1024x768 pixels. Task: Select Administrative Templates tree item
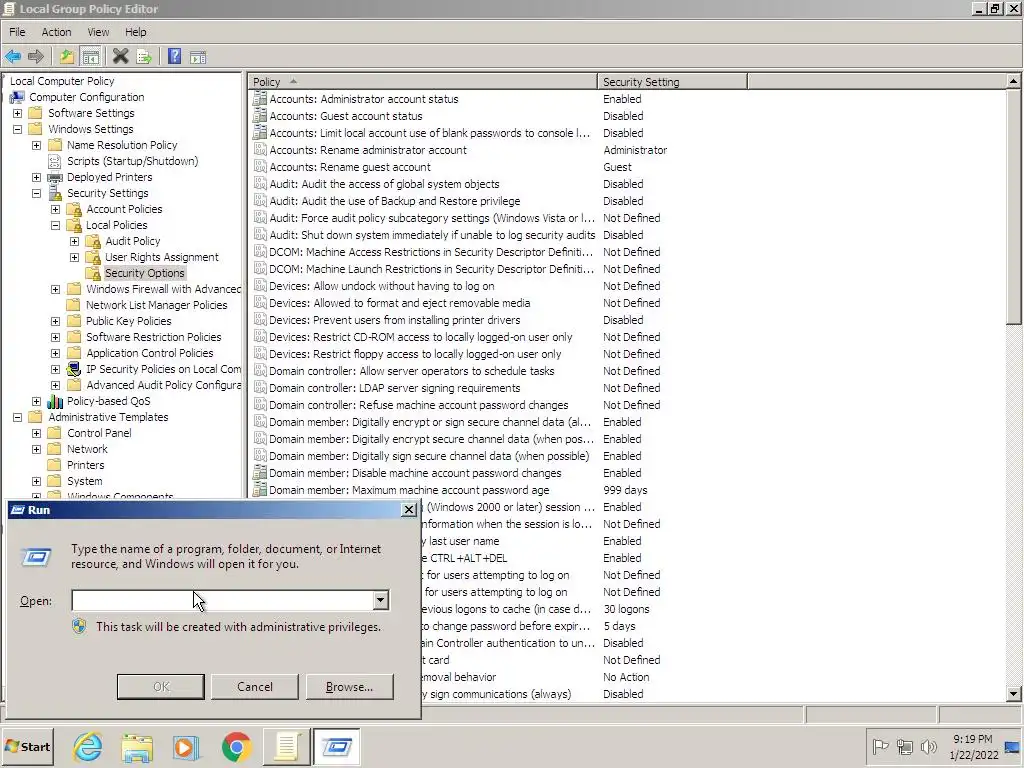pos(108,417)
